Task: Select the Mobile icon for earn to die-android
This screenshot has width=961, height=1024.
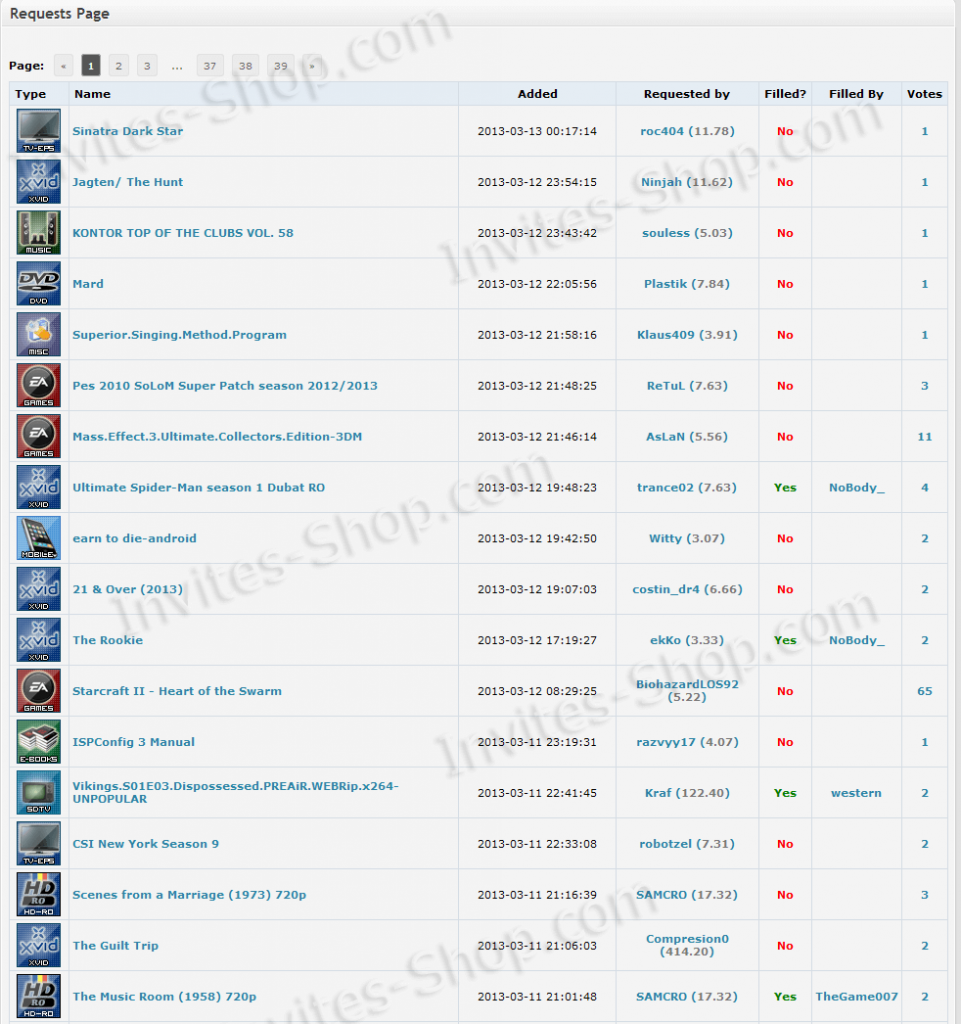Action: pyautogui.click(x=37, y=538)
